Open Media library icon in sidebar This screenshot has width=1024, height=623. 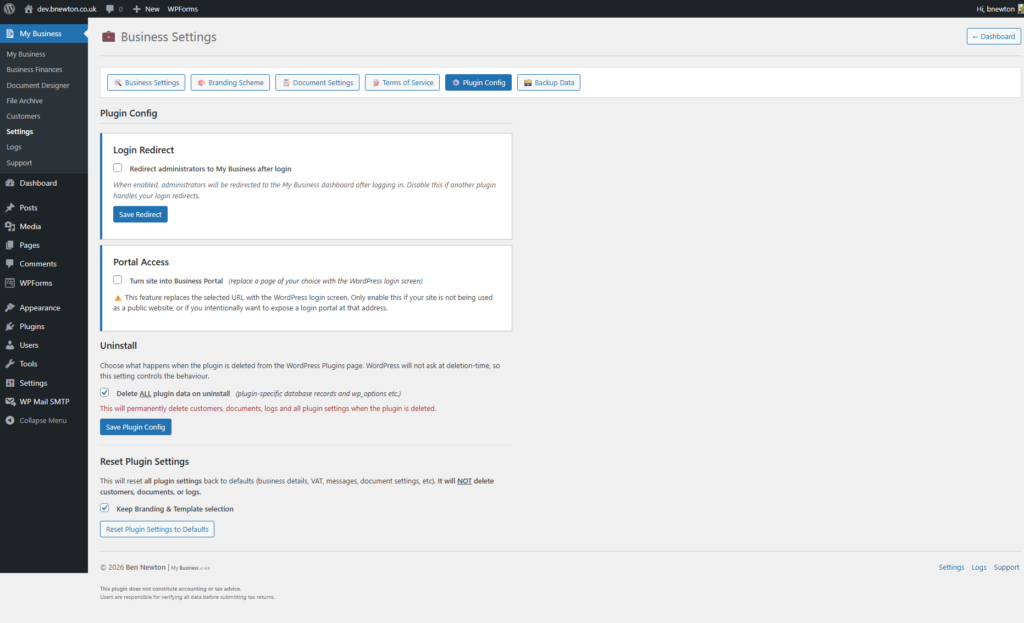10,227
